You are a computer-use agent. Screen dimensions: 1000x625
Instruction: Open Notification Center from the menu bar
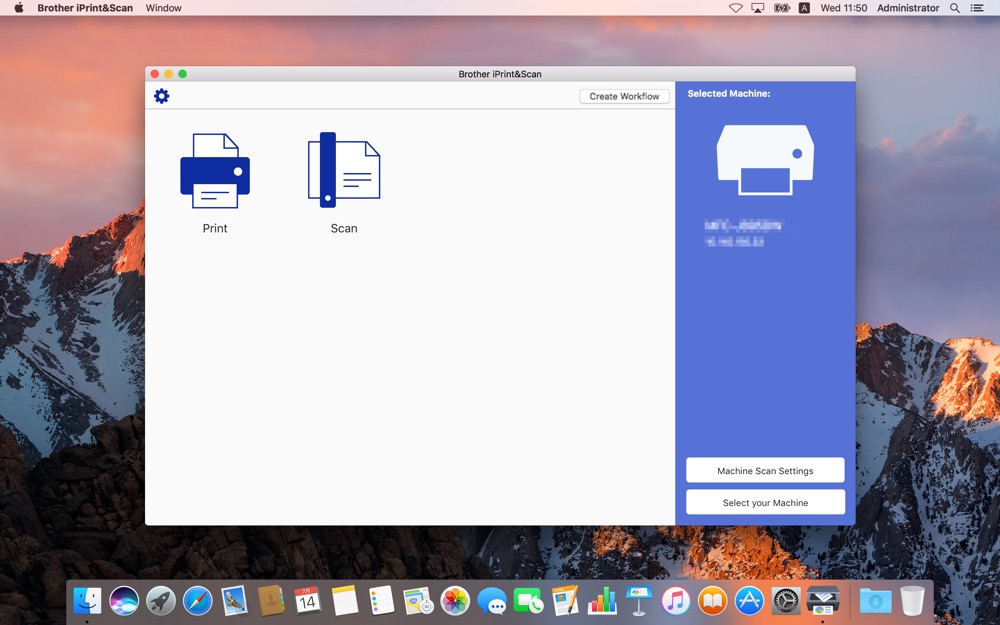coord(978,8)
